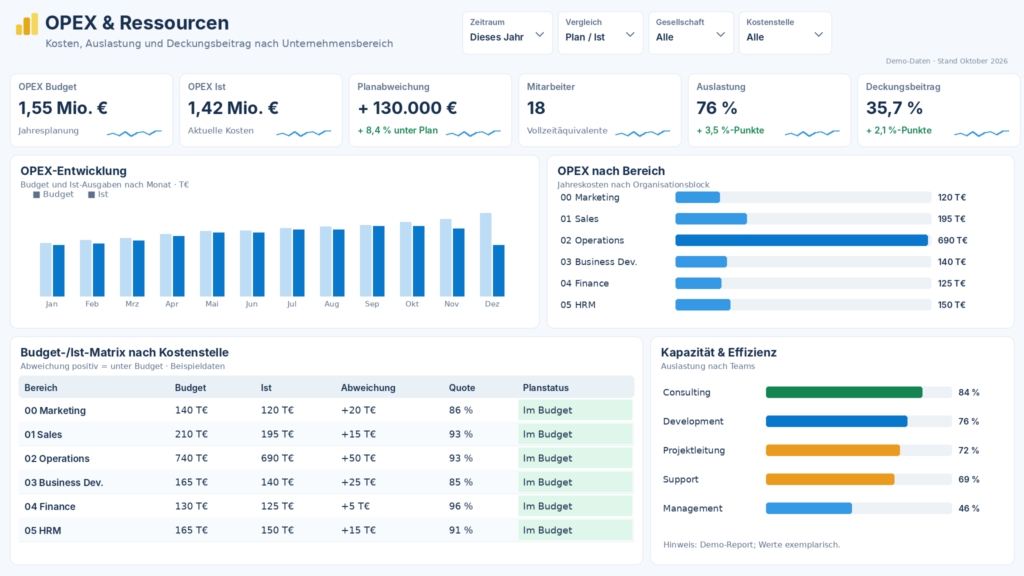Click the sparkline in the Mitarbeiter card
Viewport: 1024px width, 576px height.
click(x=643, y=133)
